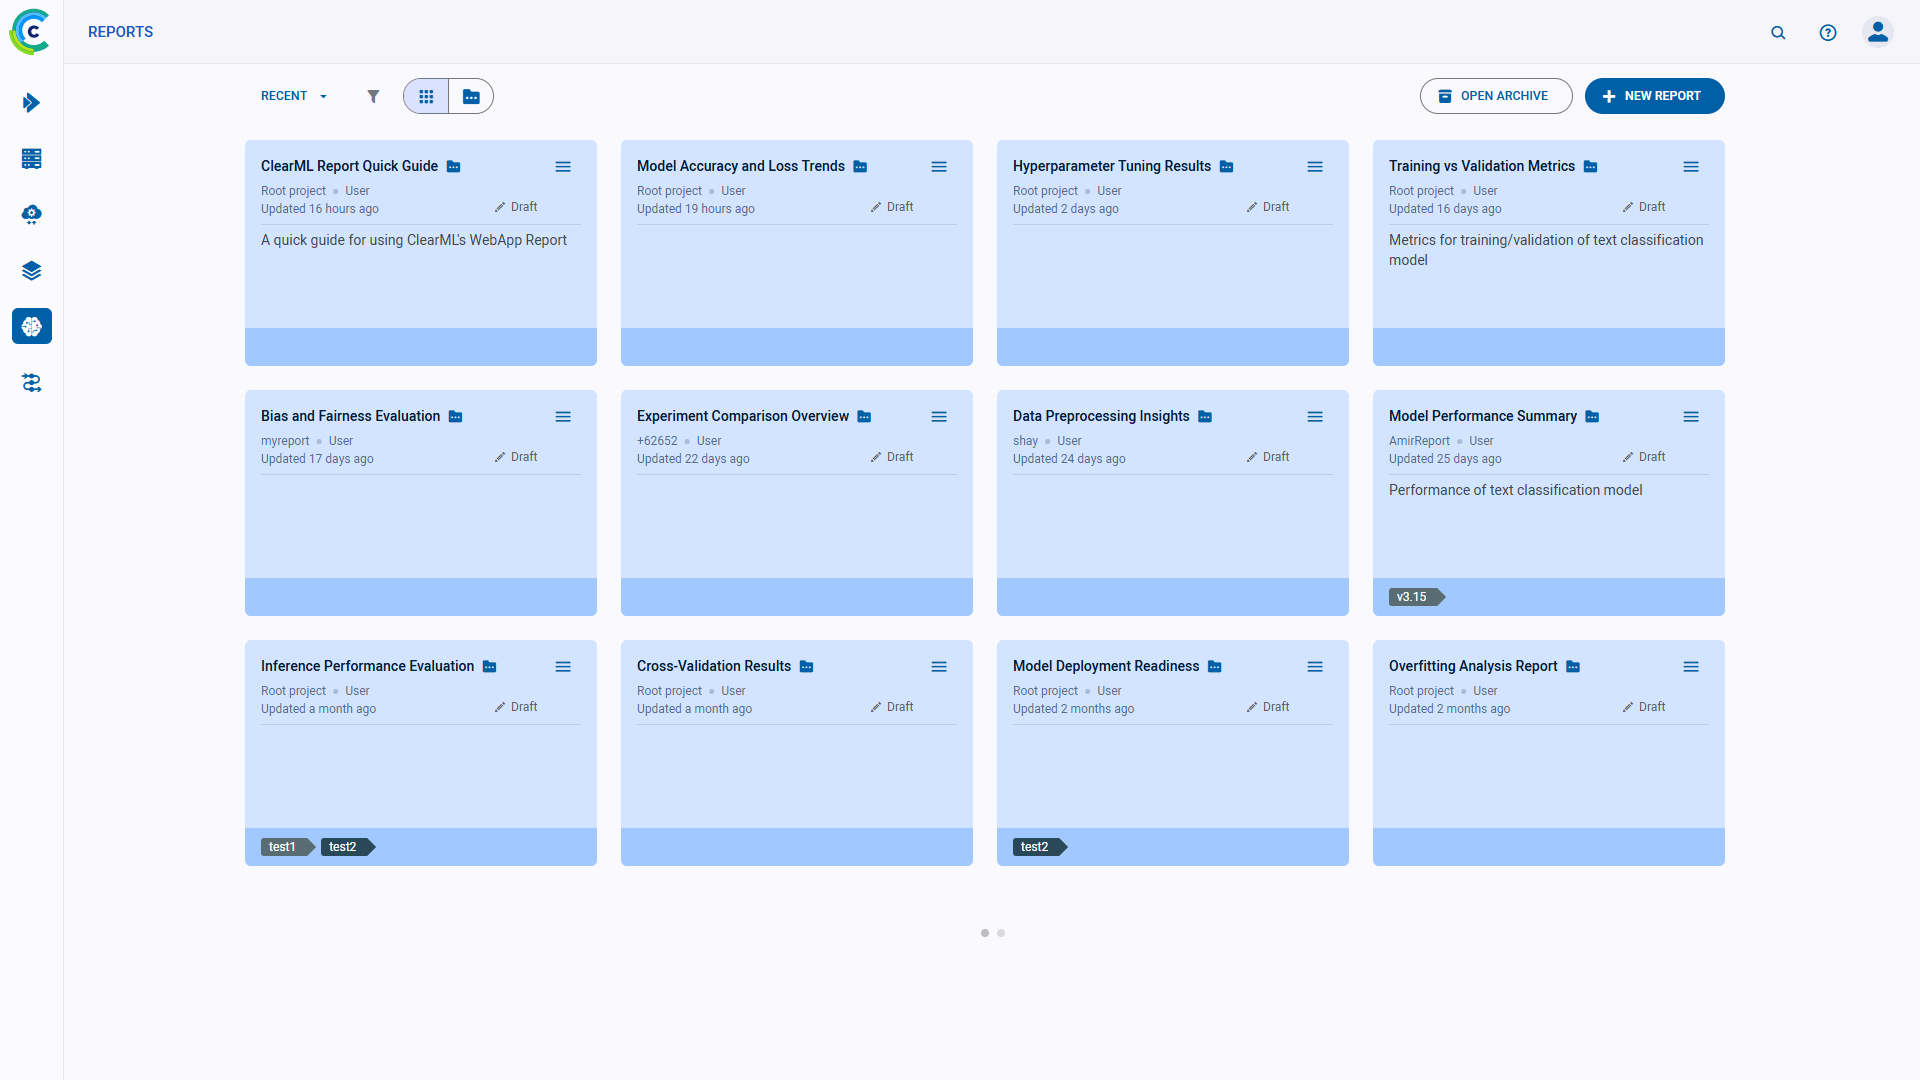Open the menu on ClearML Report Quick Guide card
Image resolution: width=1920 pixels, height=1080 pixels.
point(563,167)
